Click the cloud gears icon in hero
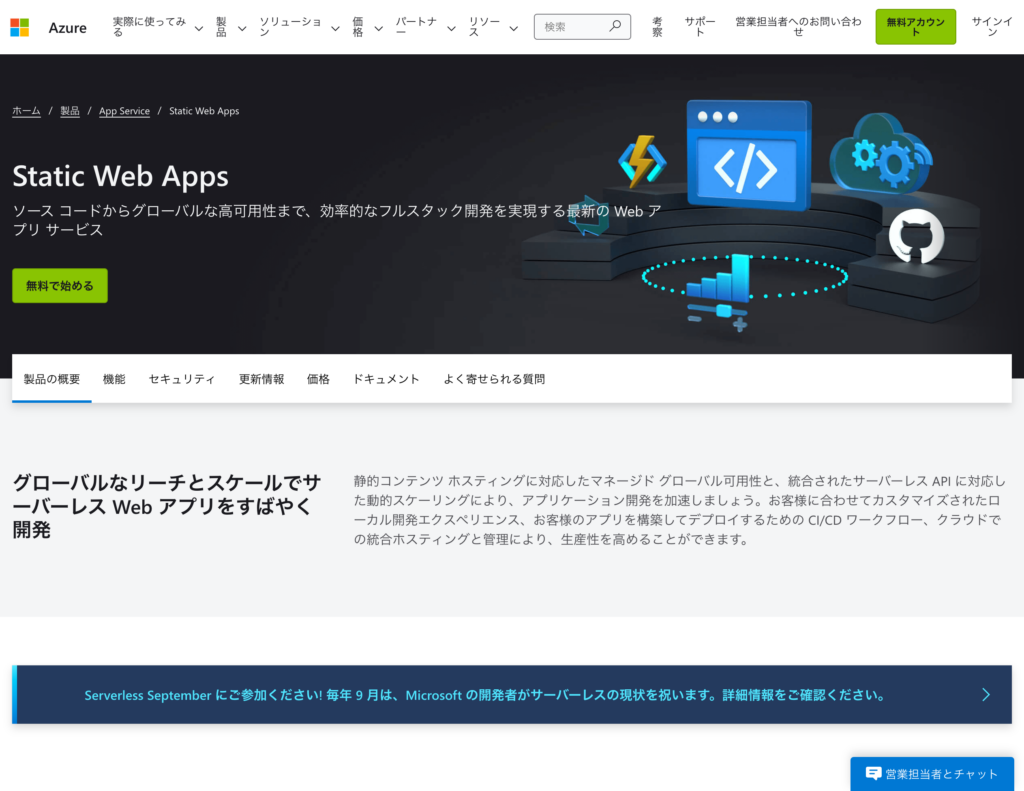1024x791 pixels. 878,155
